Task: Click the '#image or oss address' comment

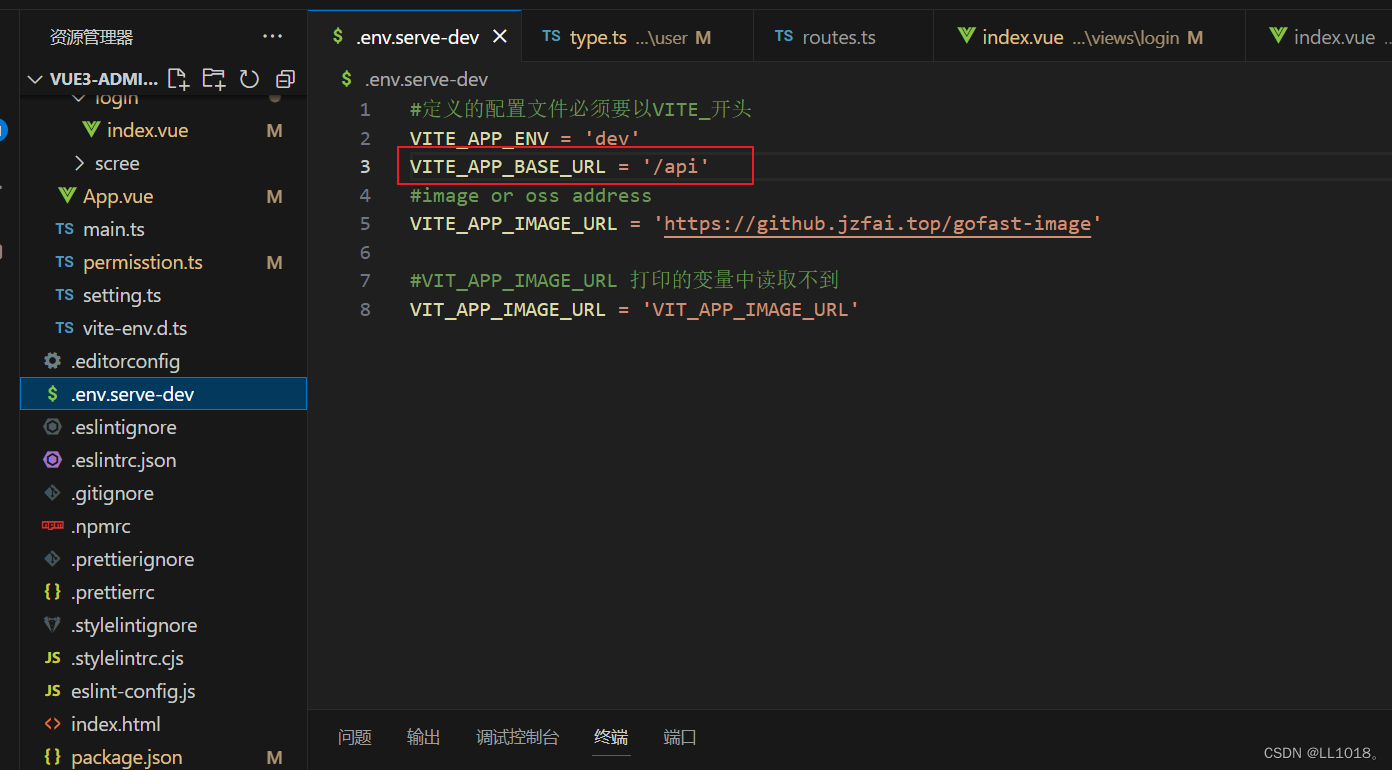Action: pyautogui.click(x=530, y=195)
